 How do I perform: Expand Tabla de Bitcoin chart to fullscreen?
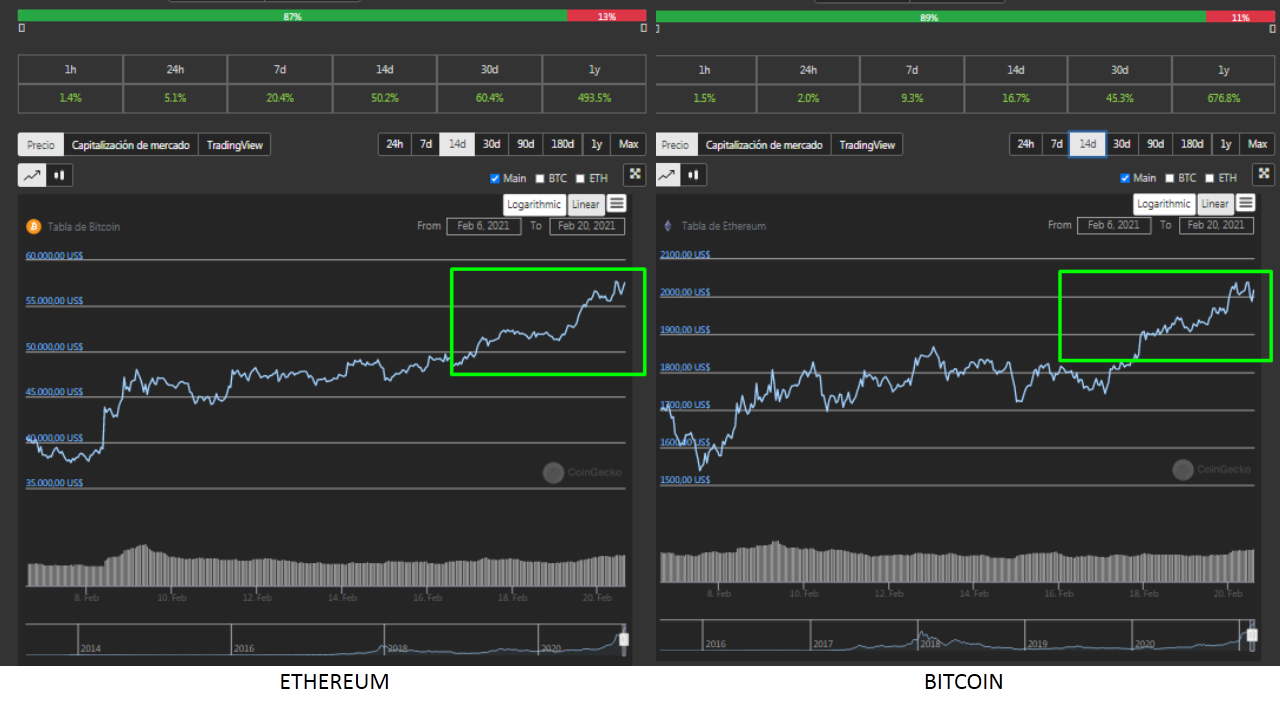[635, 175]
